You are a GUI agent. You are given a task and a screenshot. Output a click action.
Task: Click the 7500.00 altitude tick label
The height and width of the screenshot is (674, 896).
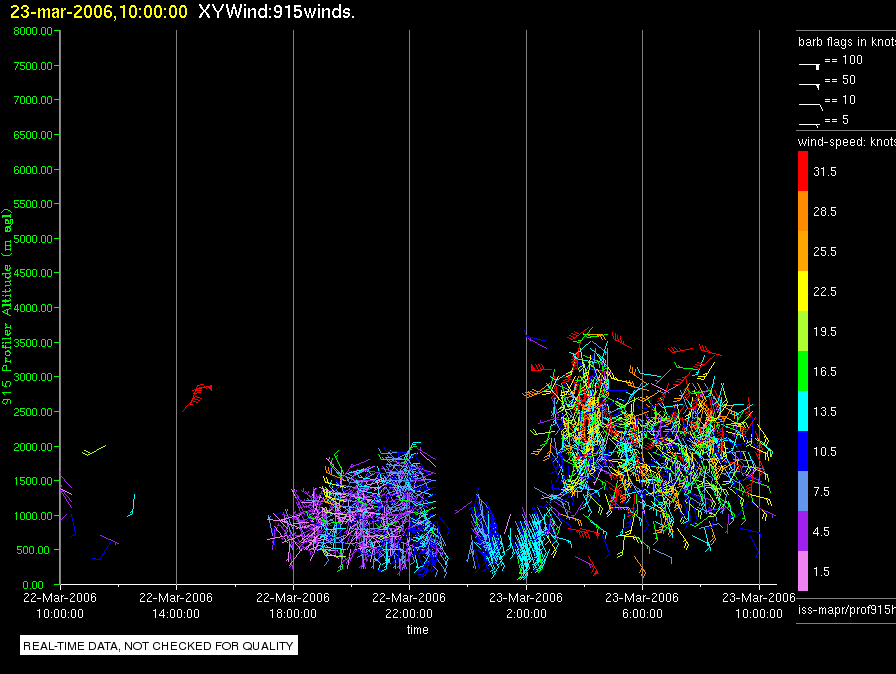pyautogui.click(x=33, y=66)
